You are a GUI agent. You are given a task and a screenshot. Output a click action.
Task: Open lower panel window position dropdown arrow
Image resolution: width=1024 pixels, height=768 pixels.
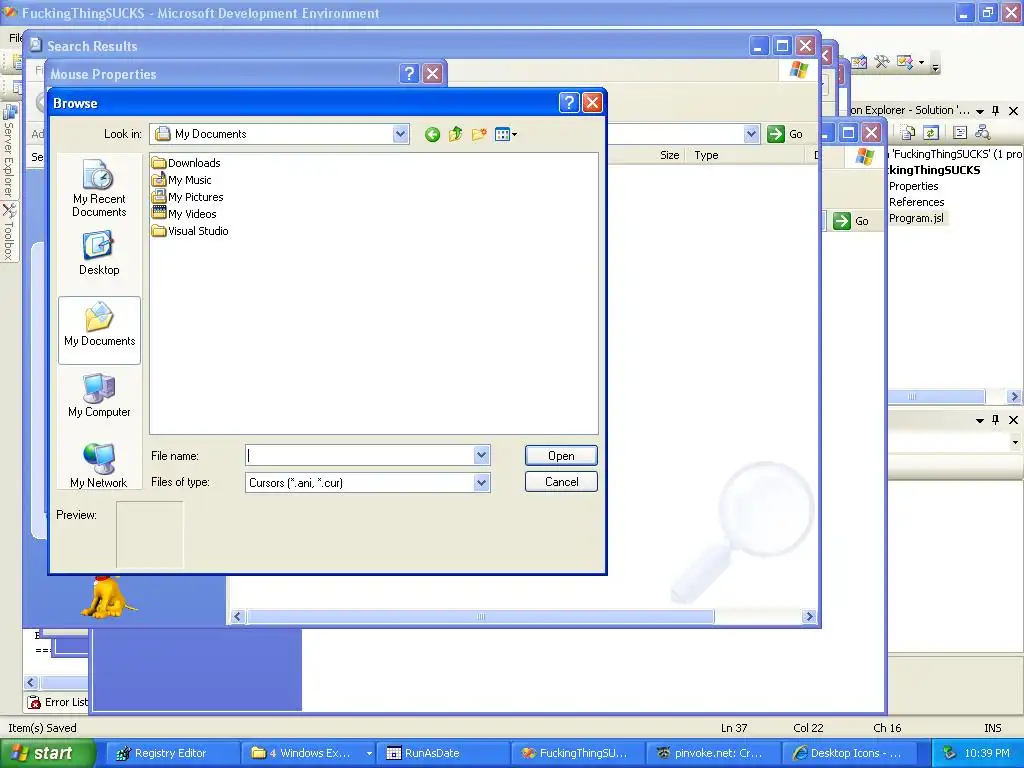coord(980,420)
